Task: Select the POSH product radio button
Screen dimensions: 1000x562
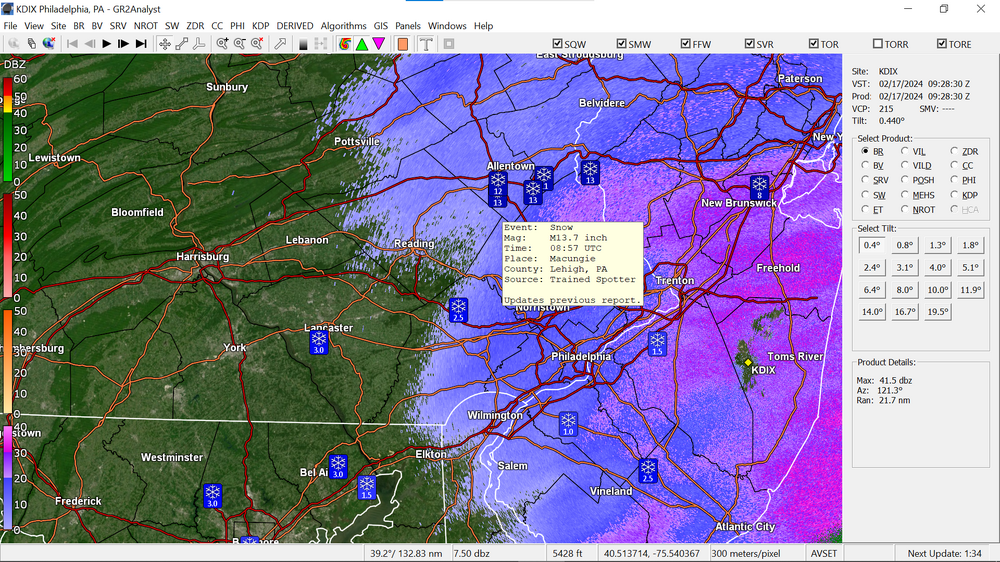Action: (904, 180)
